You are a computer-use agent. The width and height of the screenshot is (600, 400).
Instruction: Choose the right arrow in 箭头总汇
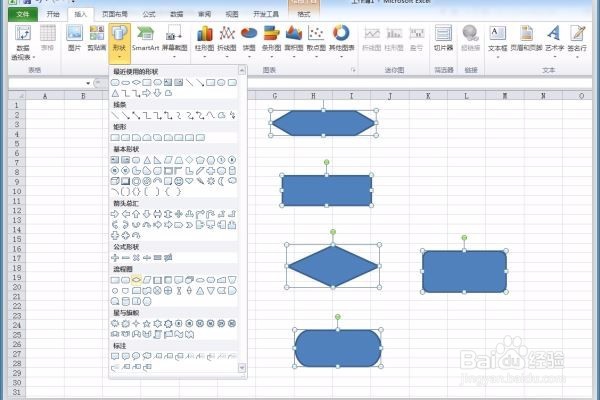pyautogui.click(x=115, y=214)
